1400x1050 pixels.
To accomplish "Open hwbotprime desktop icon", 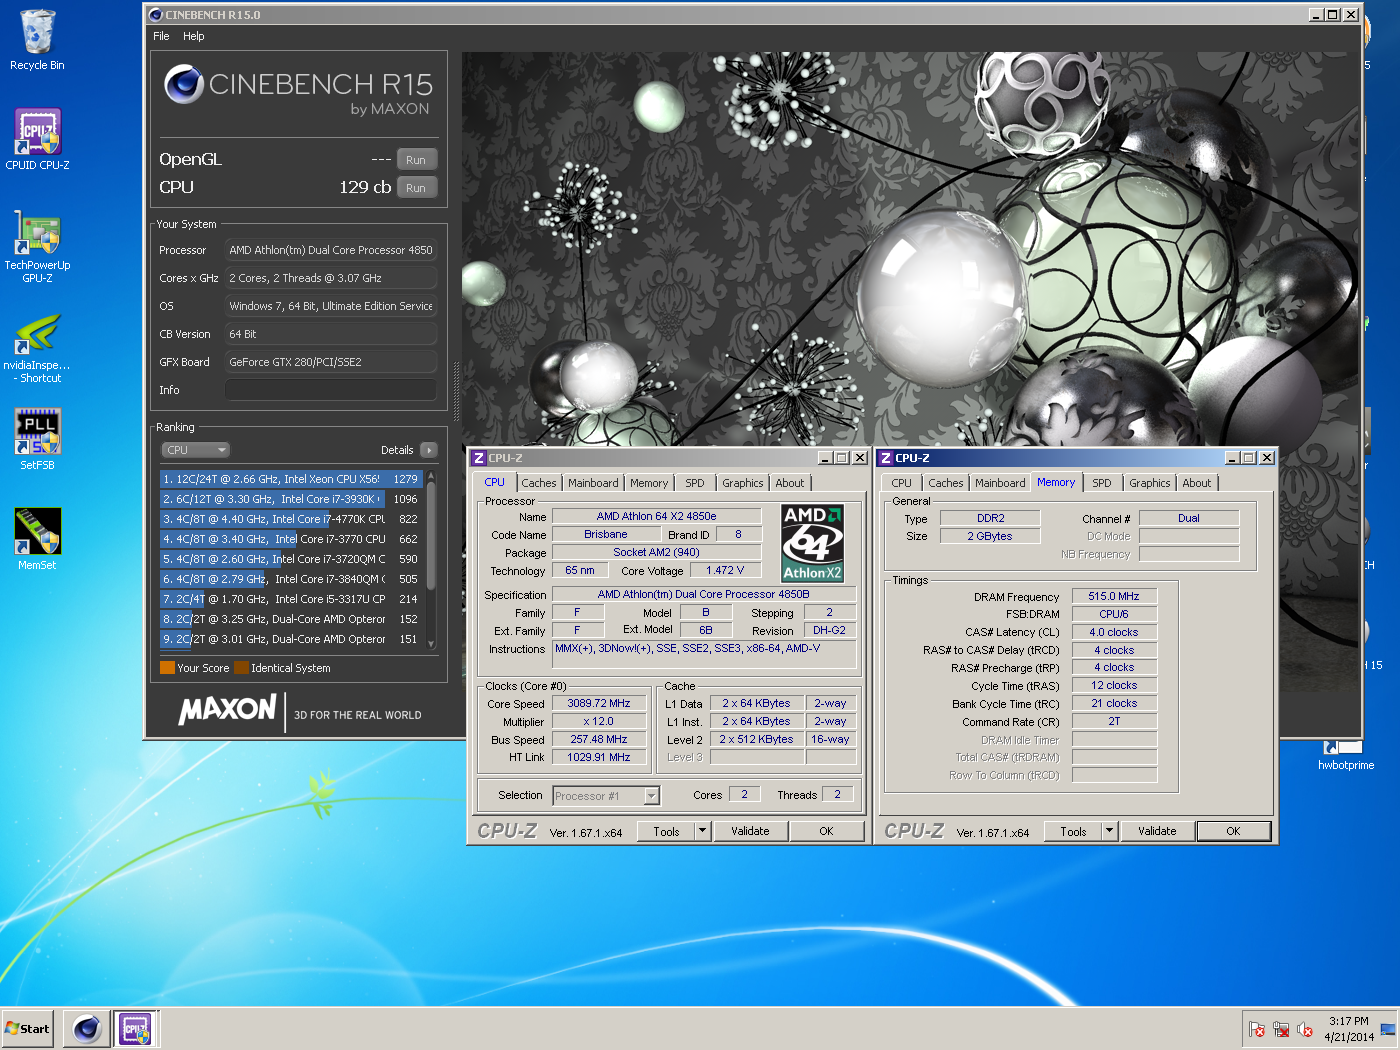I will 1345,757.
